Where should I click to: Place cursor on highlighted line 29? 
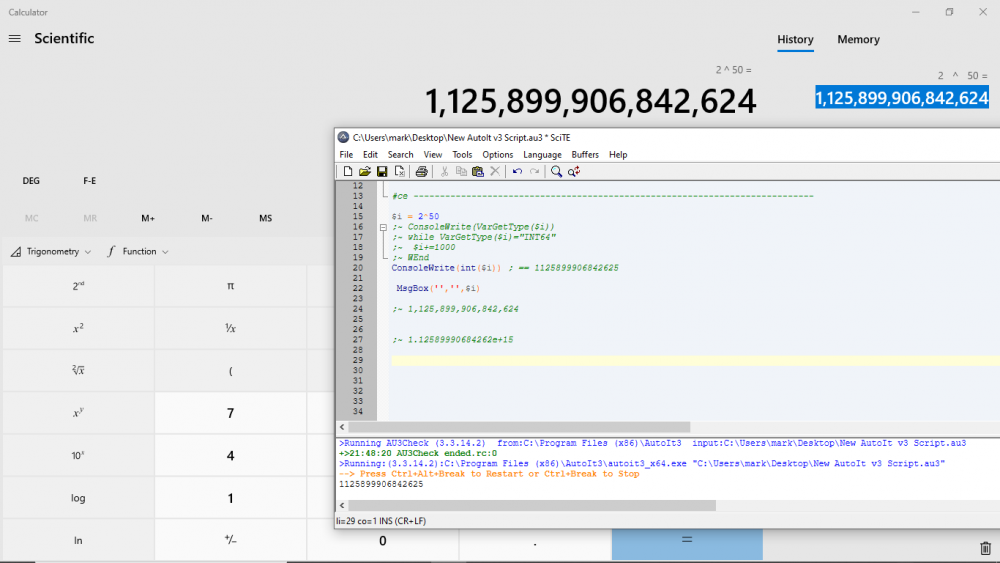(695, 360)
